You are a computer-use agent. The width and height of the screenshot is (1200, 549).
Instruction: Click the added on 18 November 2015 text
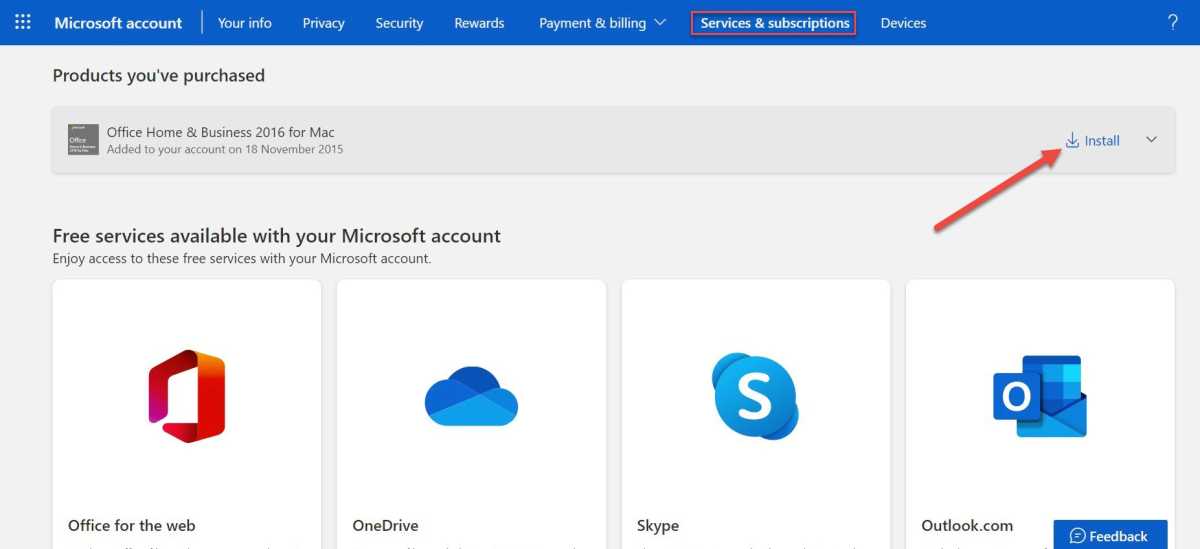tap(225, 150)
